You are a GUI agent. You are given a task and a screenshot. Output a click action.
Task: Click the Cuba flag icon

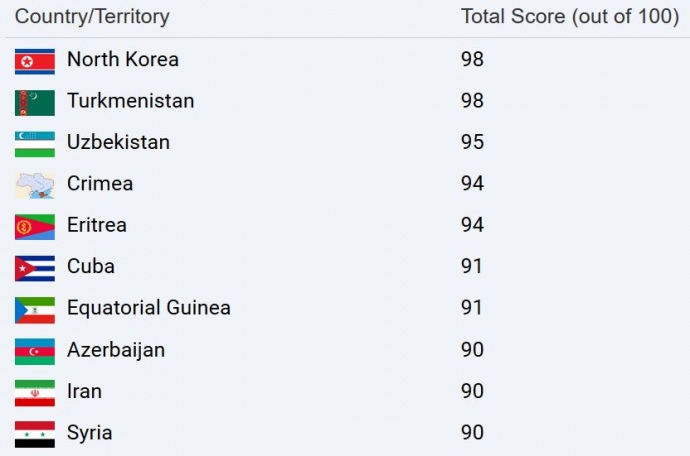(35, 268)
